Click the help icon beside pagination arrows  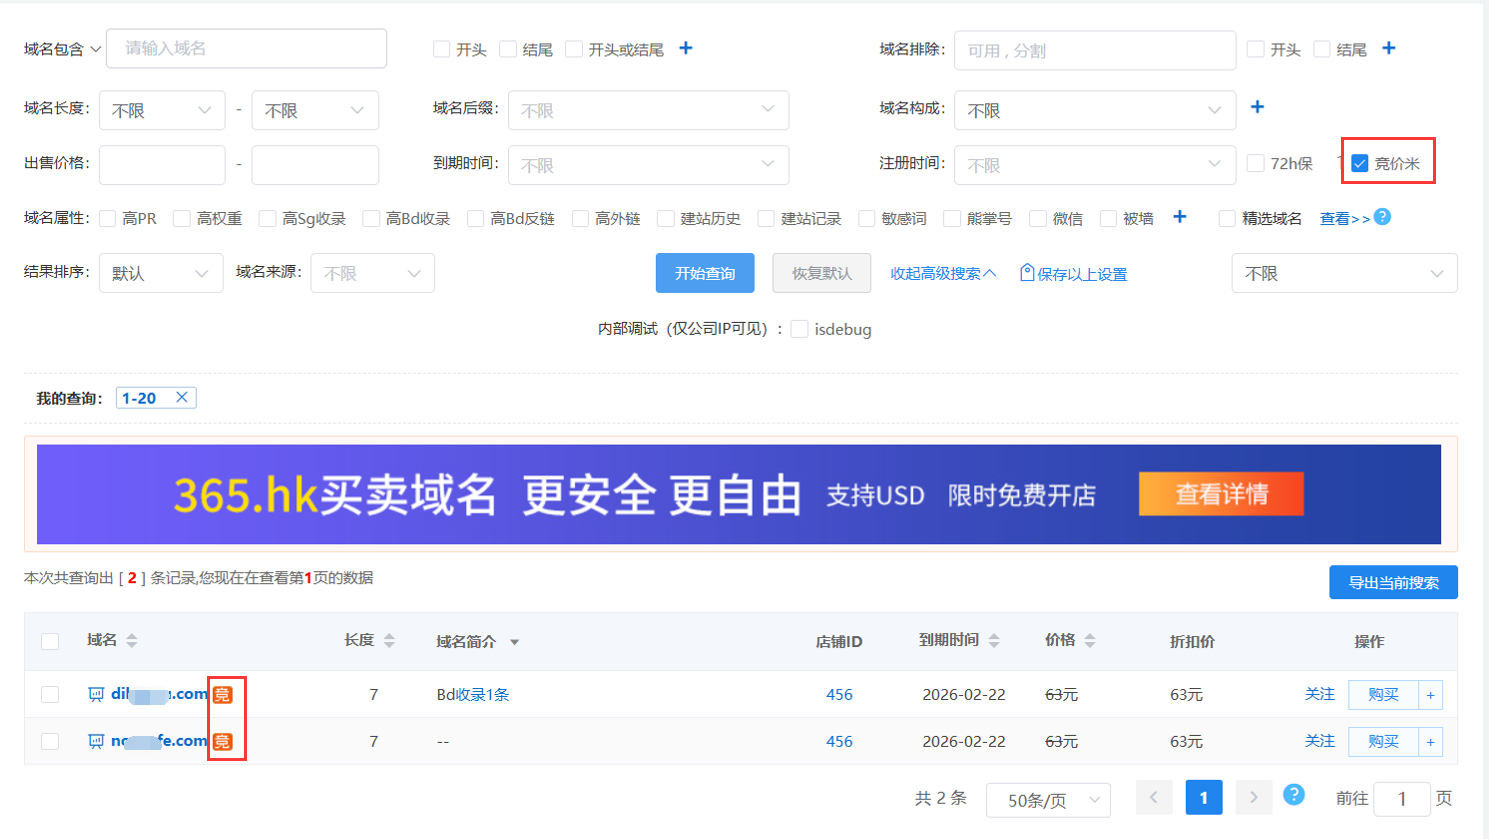pyautogui.click(x=1293, y=795)
